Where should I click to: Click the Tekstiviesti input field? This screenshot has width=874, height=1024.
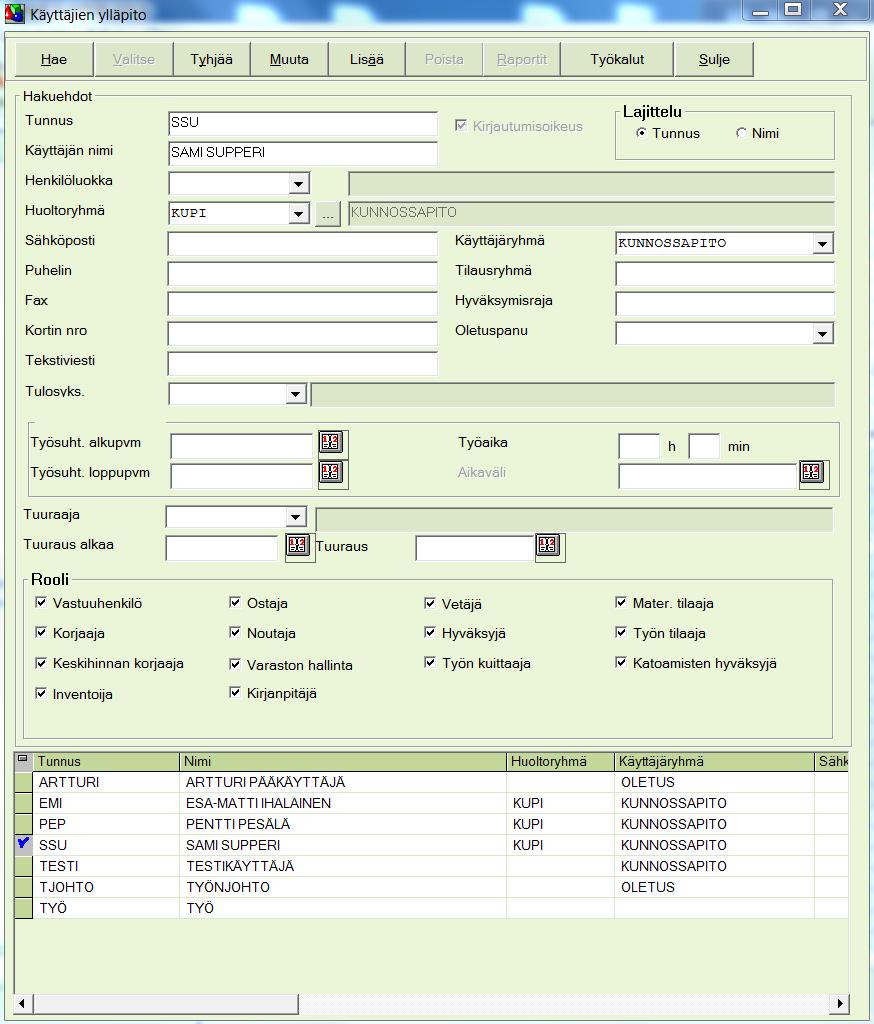point(302,363)
